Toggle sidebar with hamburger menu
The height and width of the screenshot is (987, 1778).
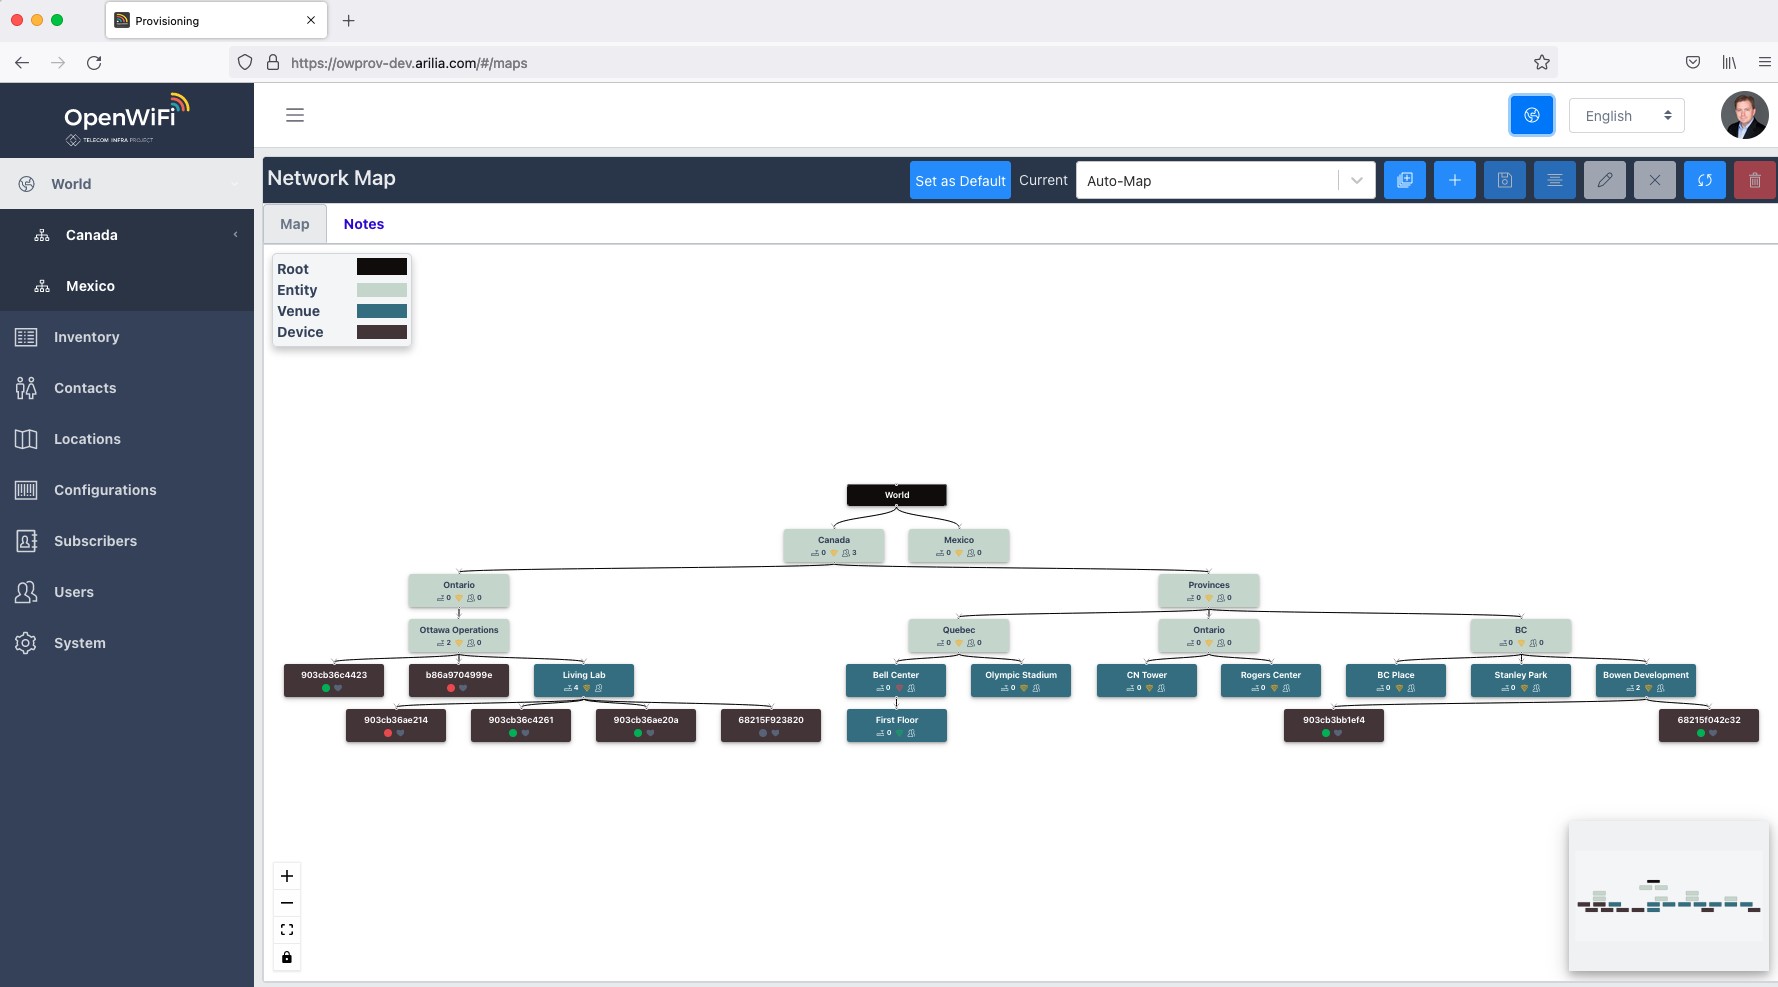coord(295,115)
